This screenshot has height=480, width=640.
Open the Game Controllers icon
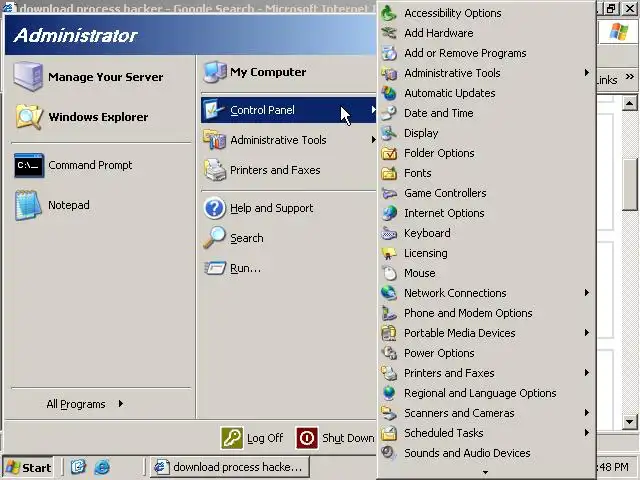(x=389, y=193)
